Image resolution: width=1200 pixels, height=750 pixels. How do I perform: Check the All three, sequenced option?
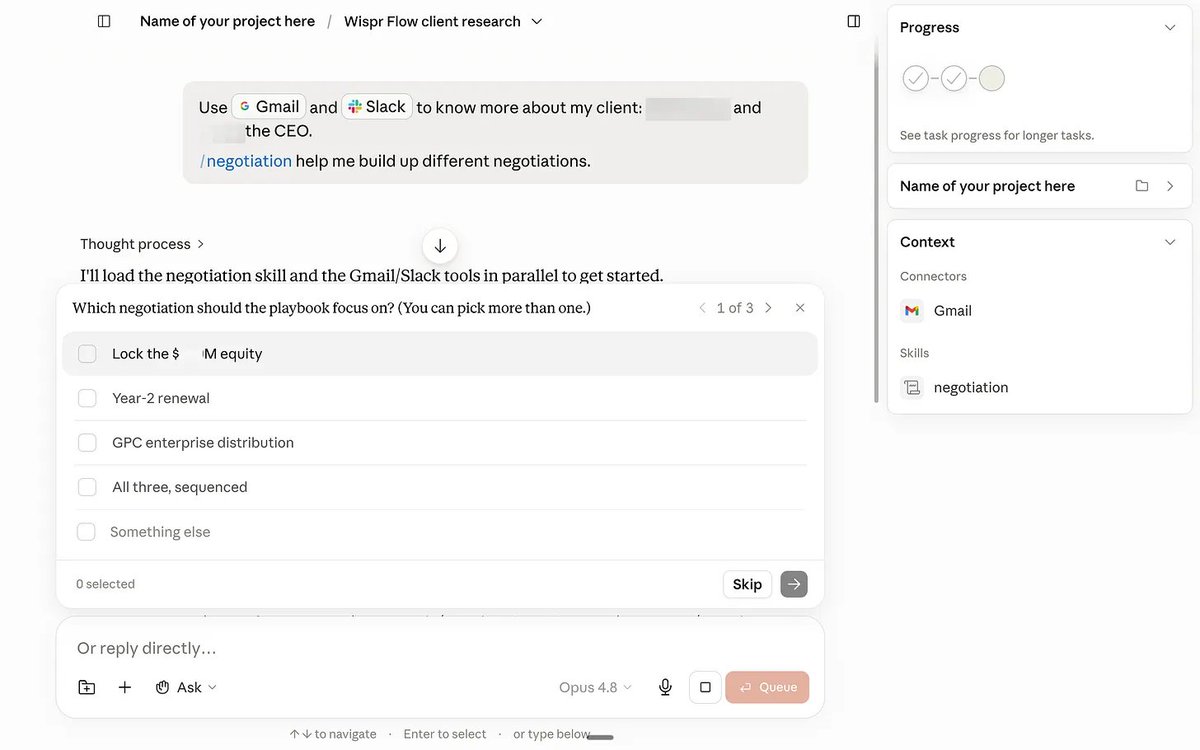click(87, 487)
